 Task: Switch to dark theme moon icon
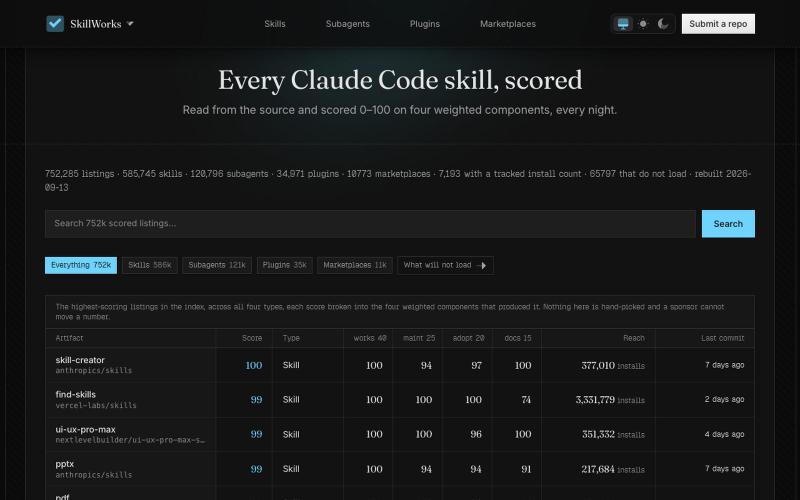click(663, 23)
